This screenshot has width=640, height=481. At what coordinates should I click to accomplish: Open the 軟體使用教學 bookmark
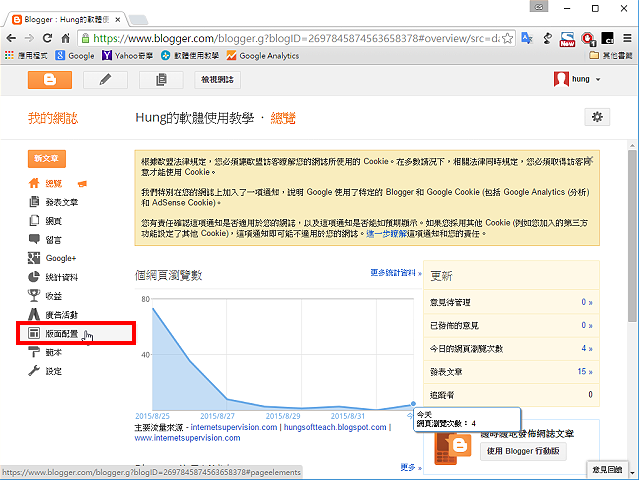[190, 56]
